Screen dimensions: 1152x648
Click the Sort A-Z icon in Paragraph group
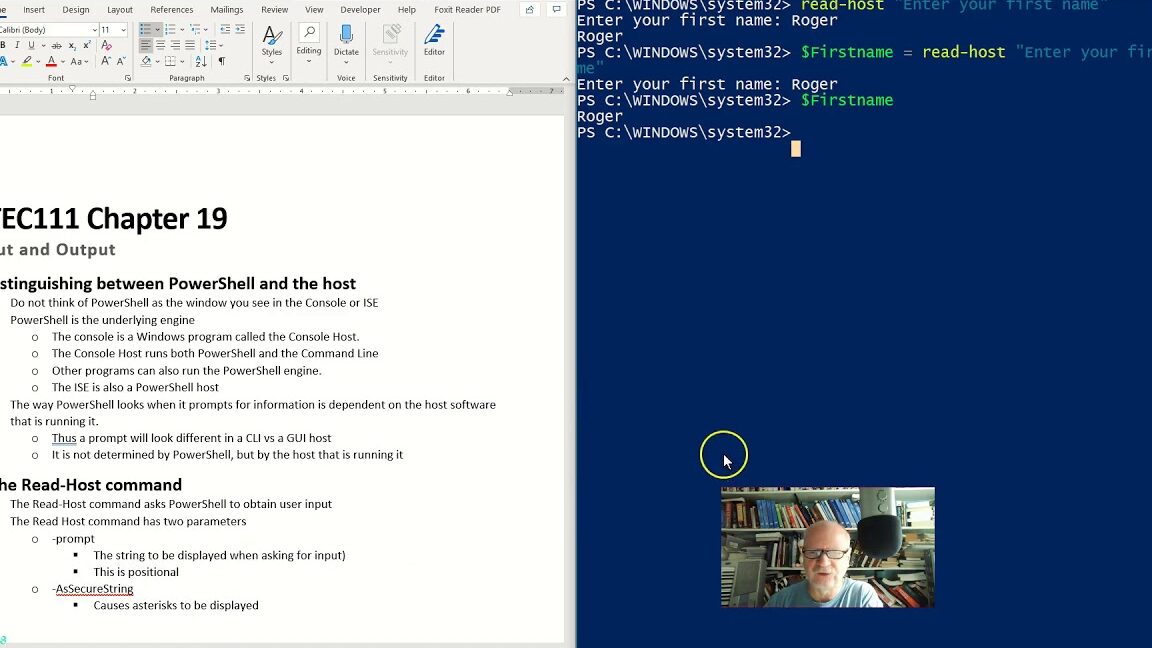[x=199, y=62]
